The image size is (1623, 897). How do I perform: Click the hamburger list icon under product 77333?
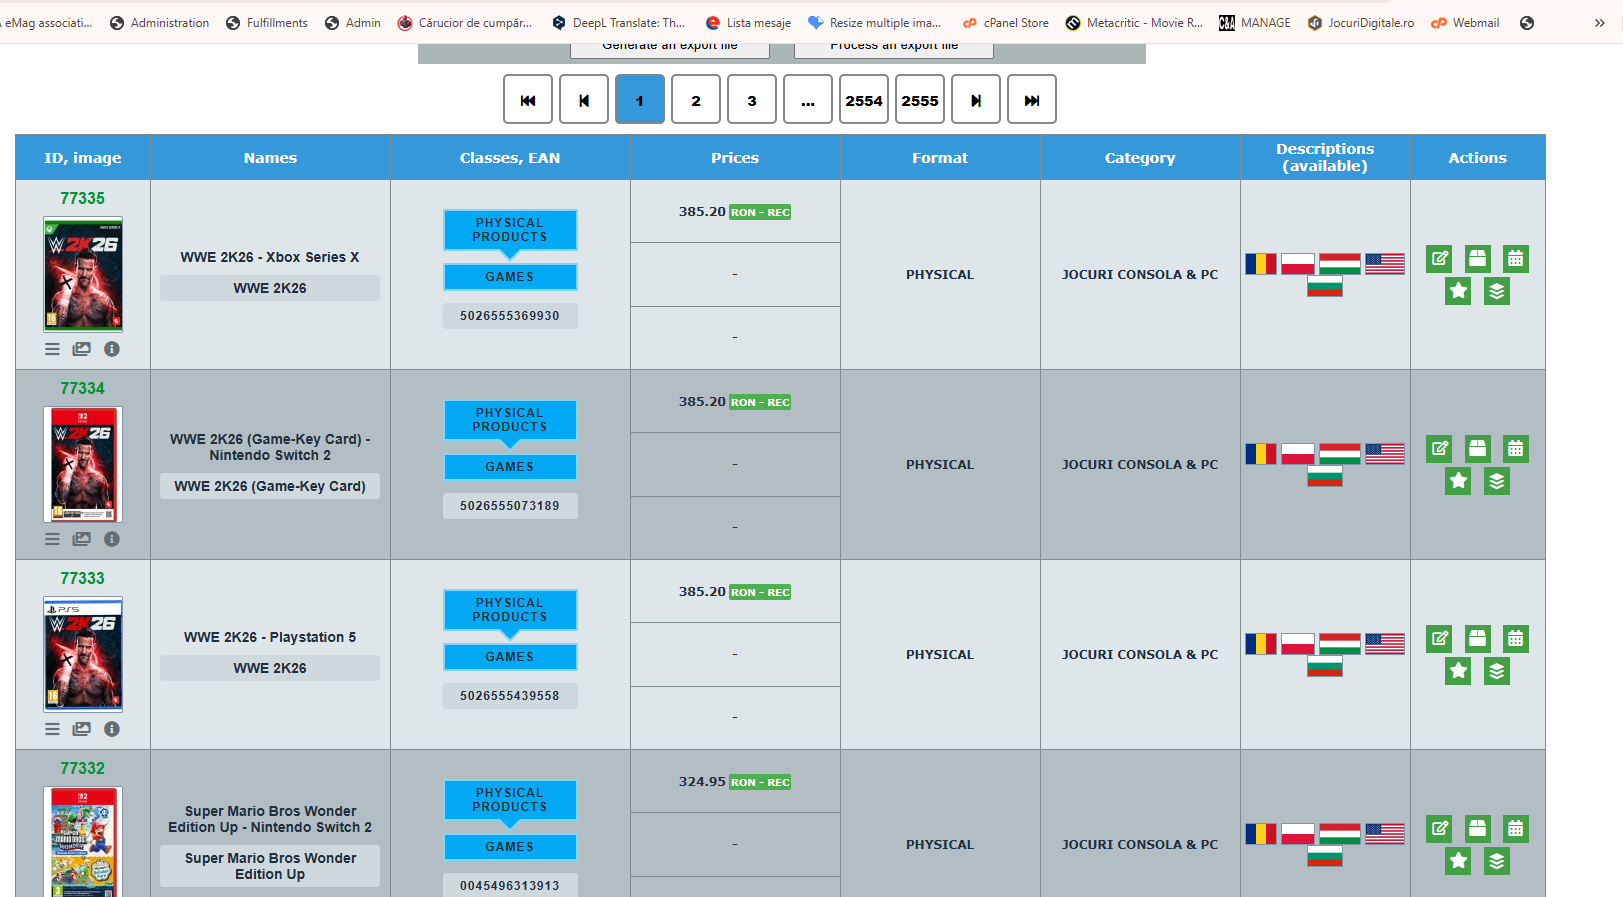[52, 729]
